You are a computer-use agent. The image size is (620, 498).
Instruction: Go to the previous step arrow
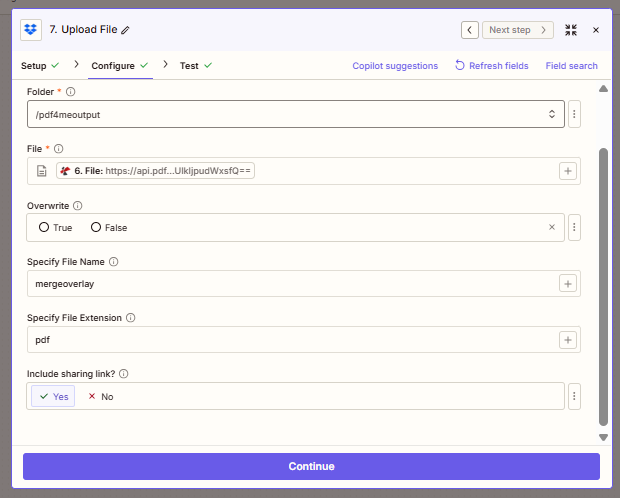[469, 30]
